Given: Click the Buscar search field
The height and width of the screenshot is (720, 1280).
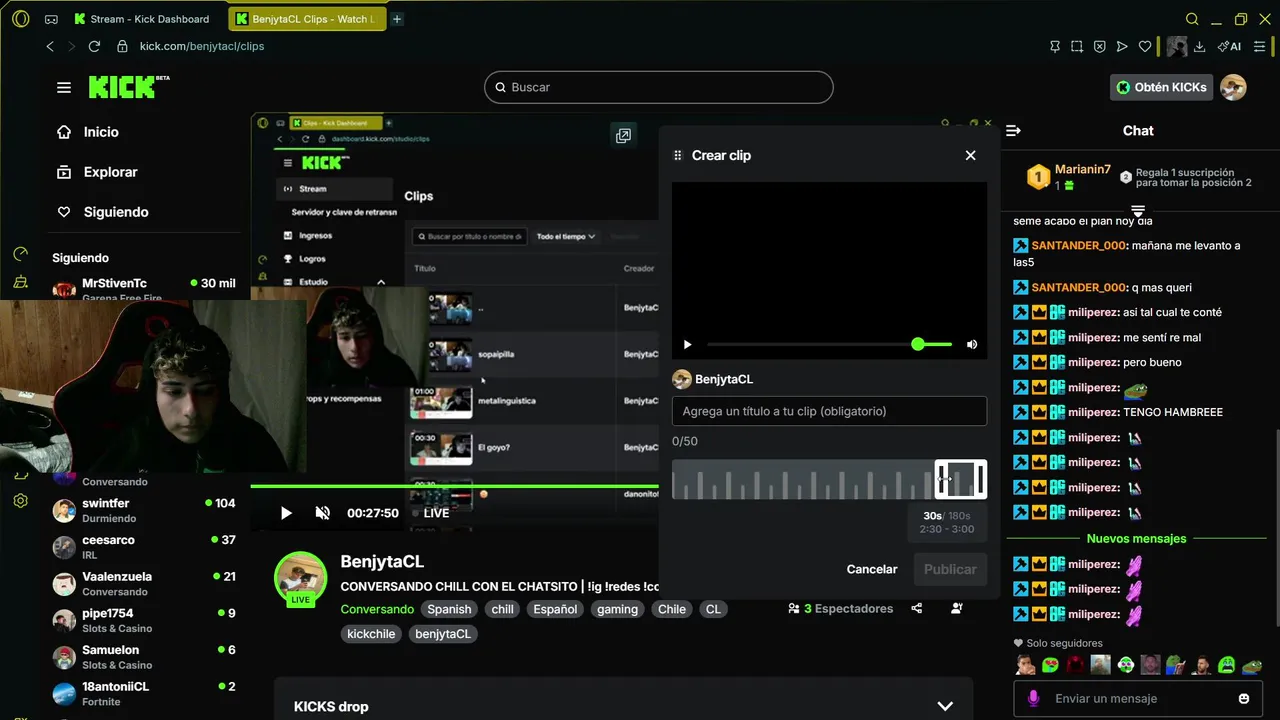Looking at the screenshot, I should click(x=659, y=87).
